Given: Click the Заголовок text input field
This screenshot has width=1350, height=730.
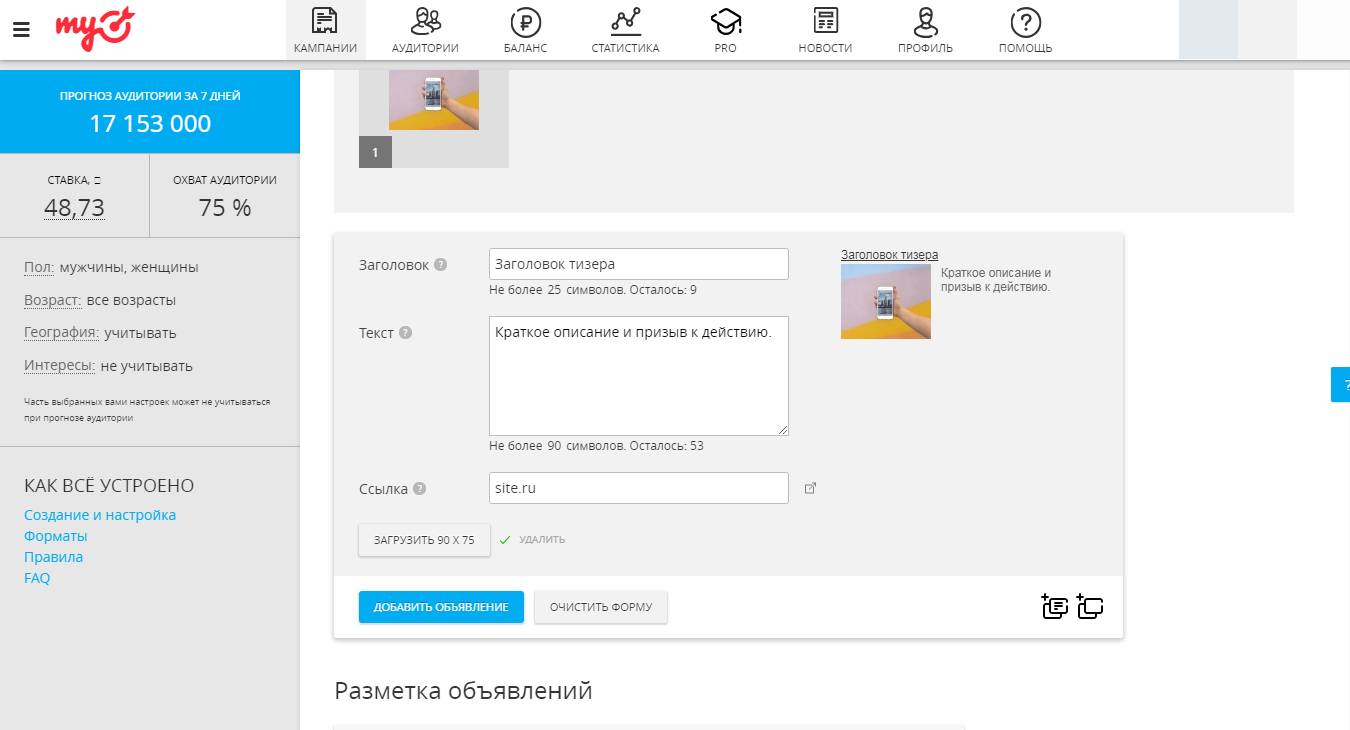Looking at the screenshot, I should [x=638, y=264].
